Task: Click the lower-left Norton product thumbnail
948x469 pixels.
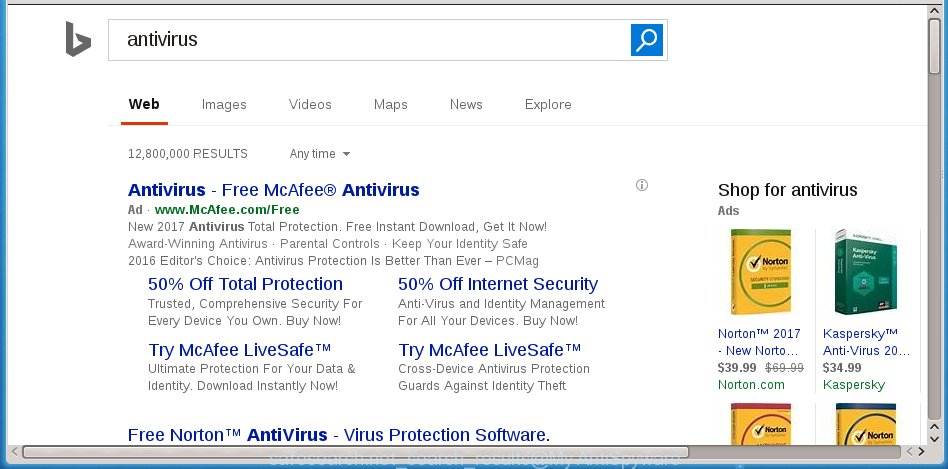Action: (x=761, y=424)
